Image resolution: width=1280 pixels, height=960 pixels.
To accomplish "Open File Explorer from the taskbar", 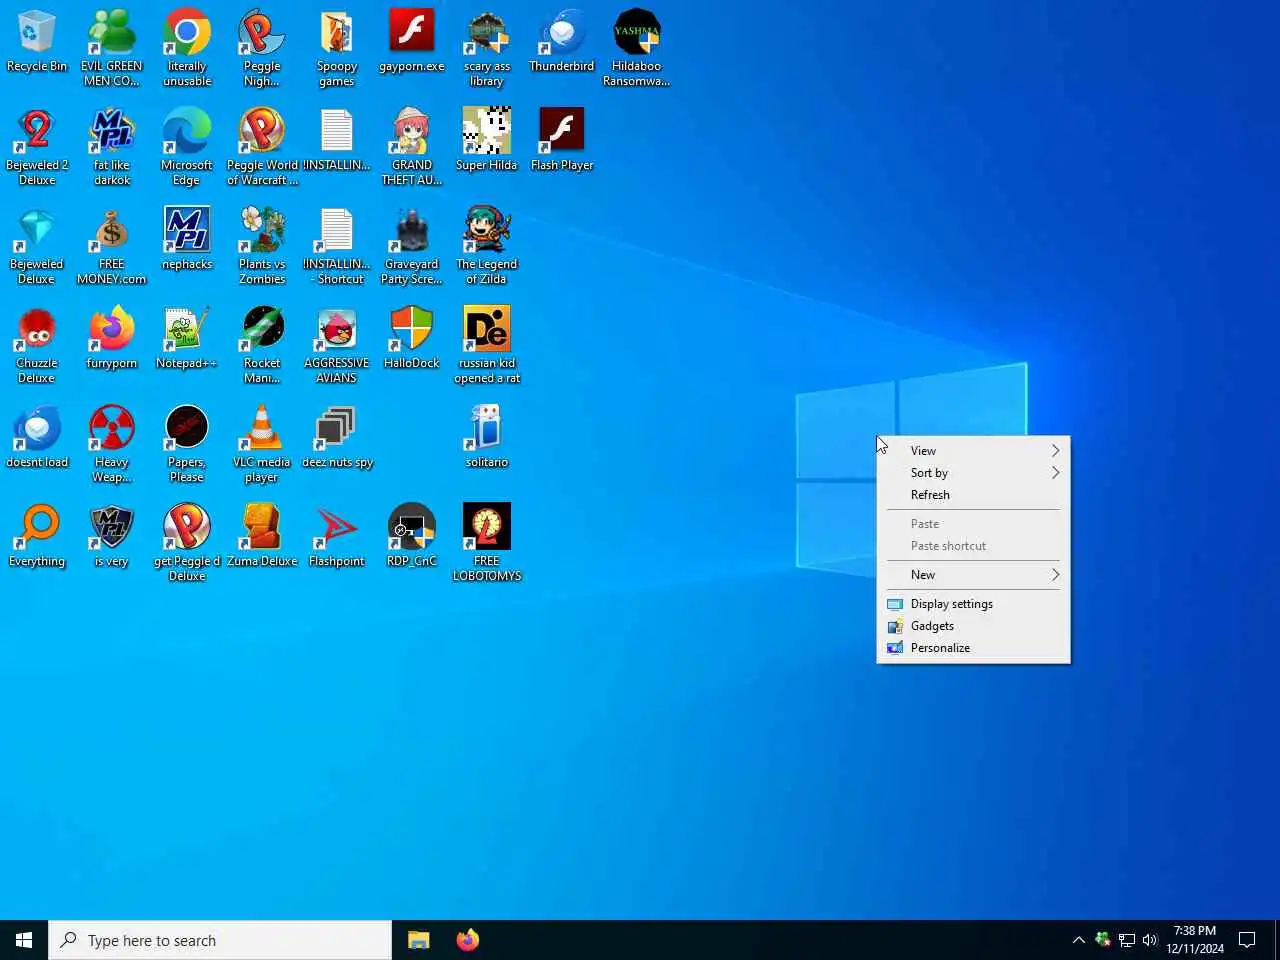I will 418,940.
